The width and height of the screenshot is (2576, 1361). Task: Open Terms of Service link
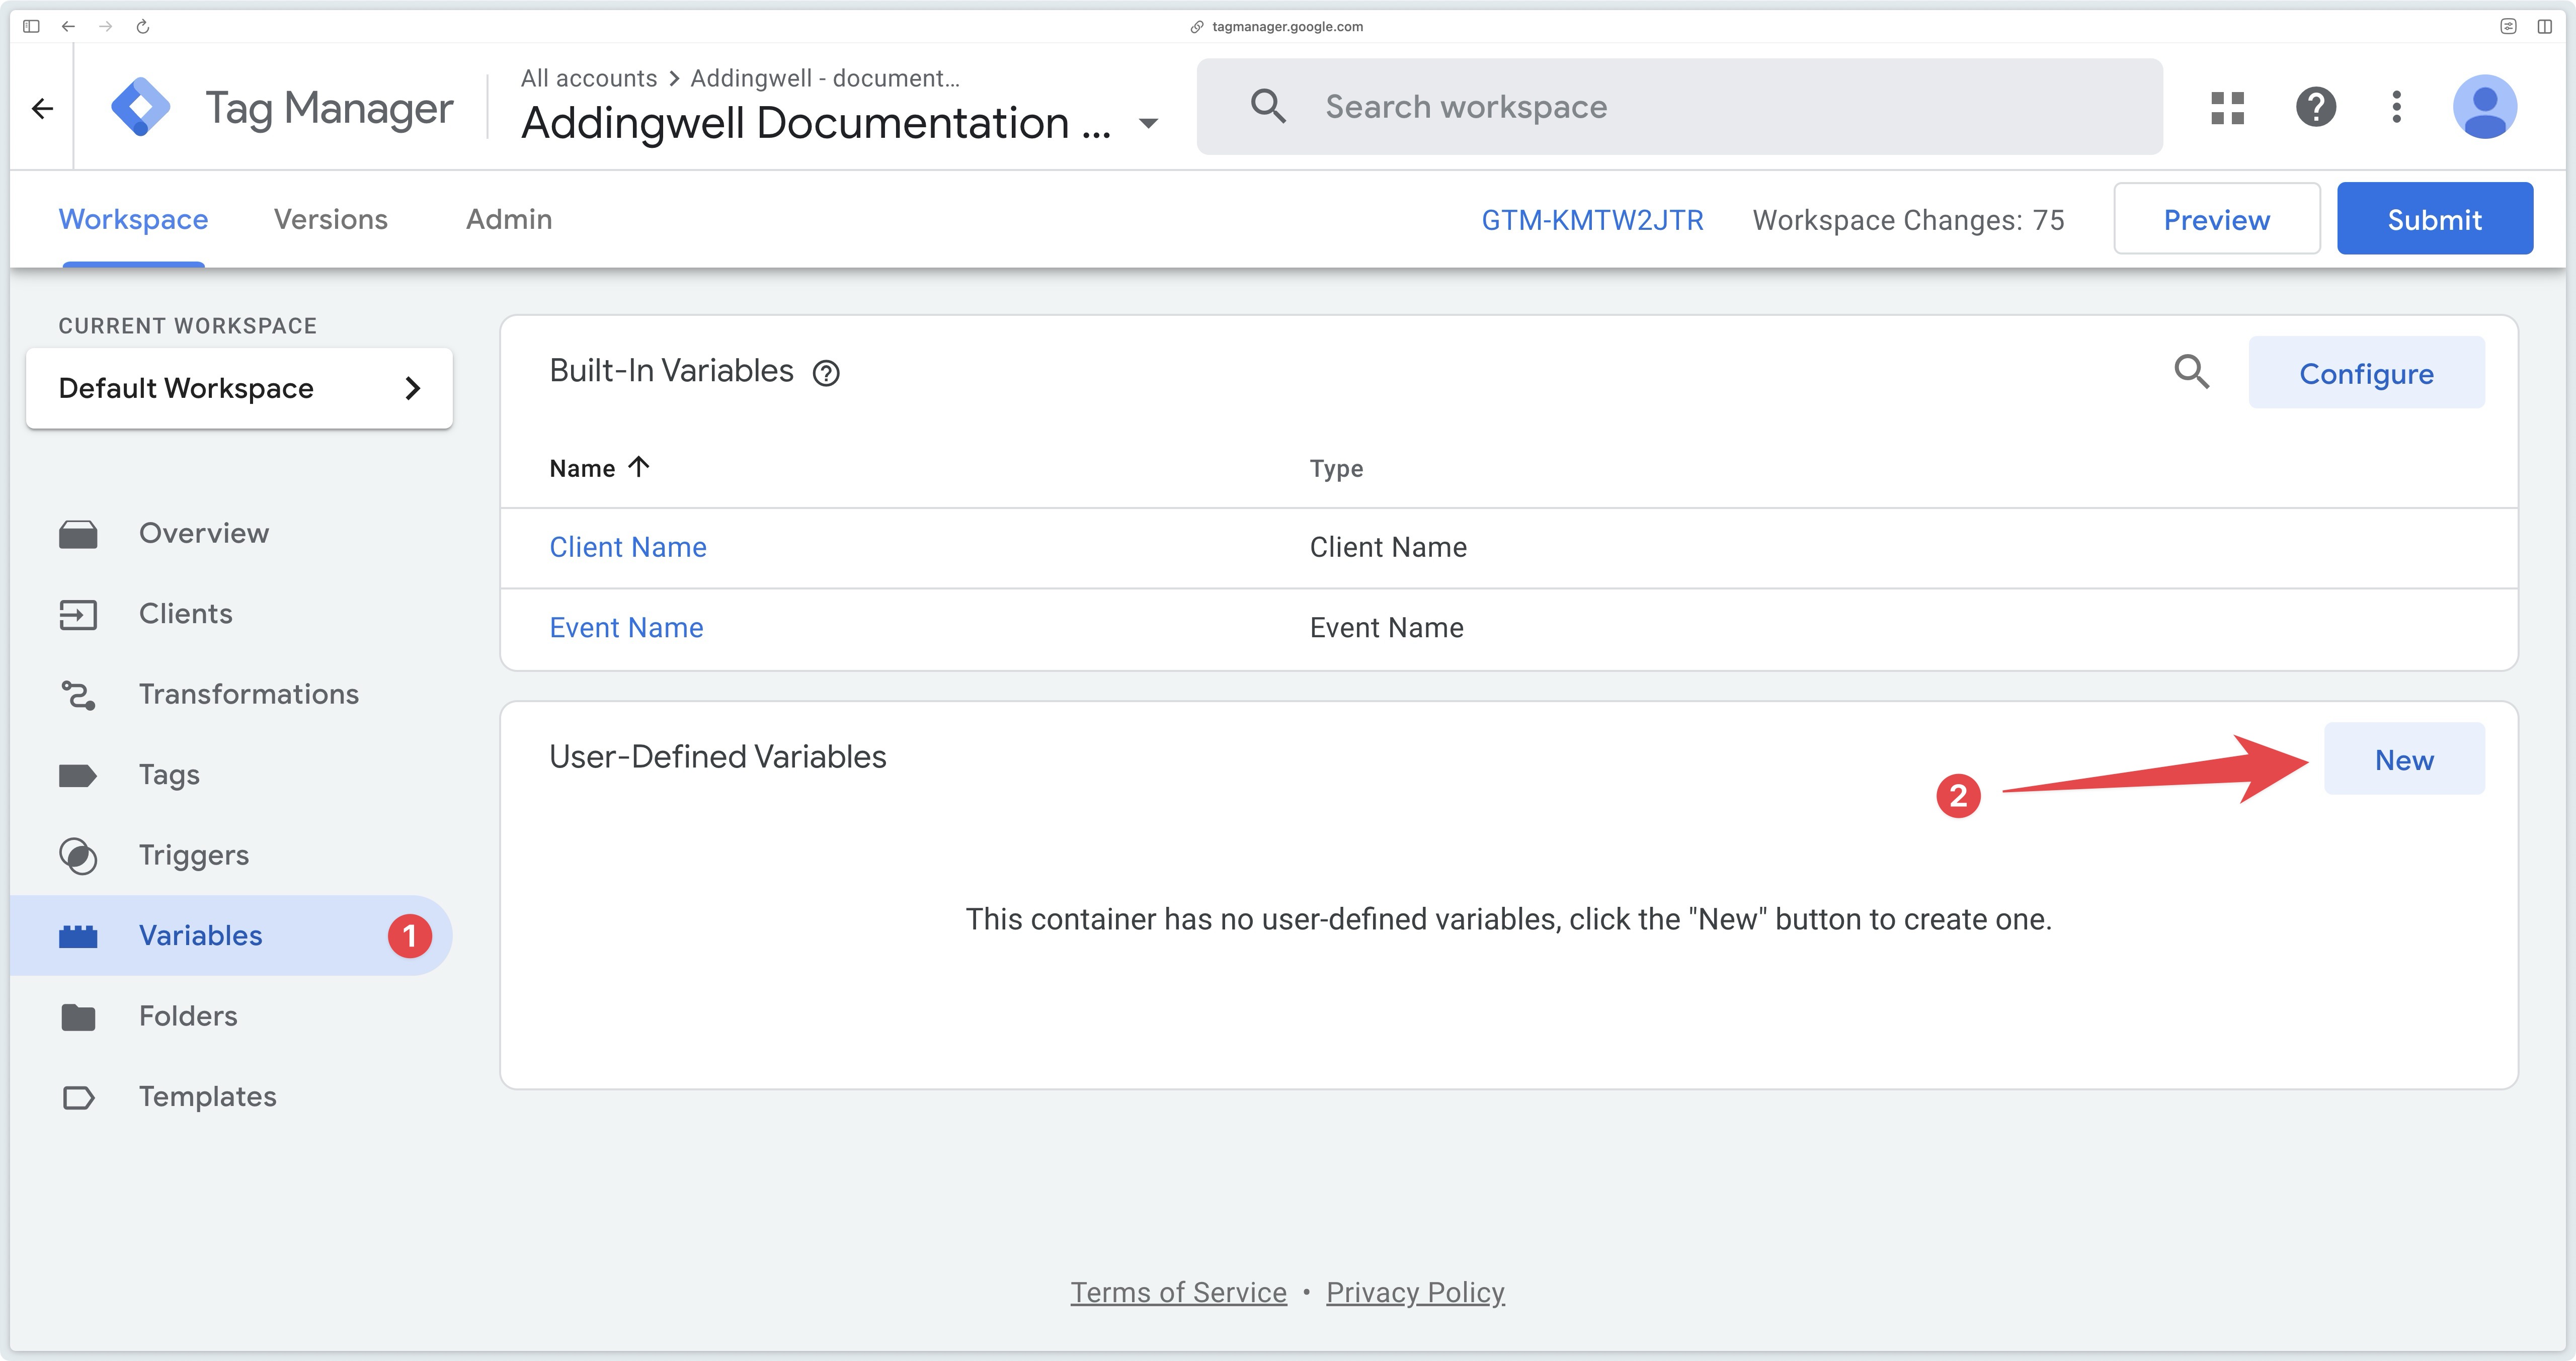[x=1178, y=1293]
